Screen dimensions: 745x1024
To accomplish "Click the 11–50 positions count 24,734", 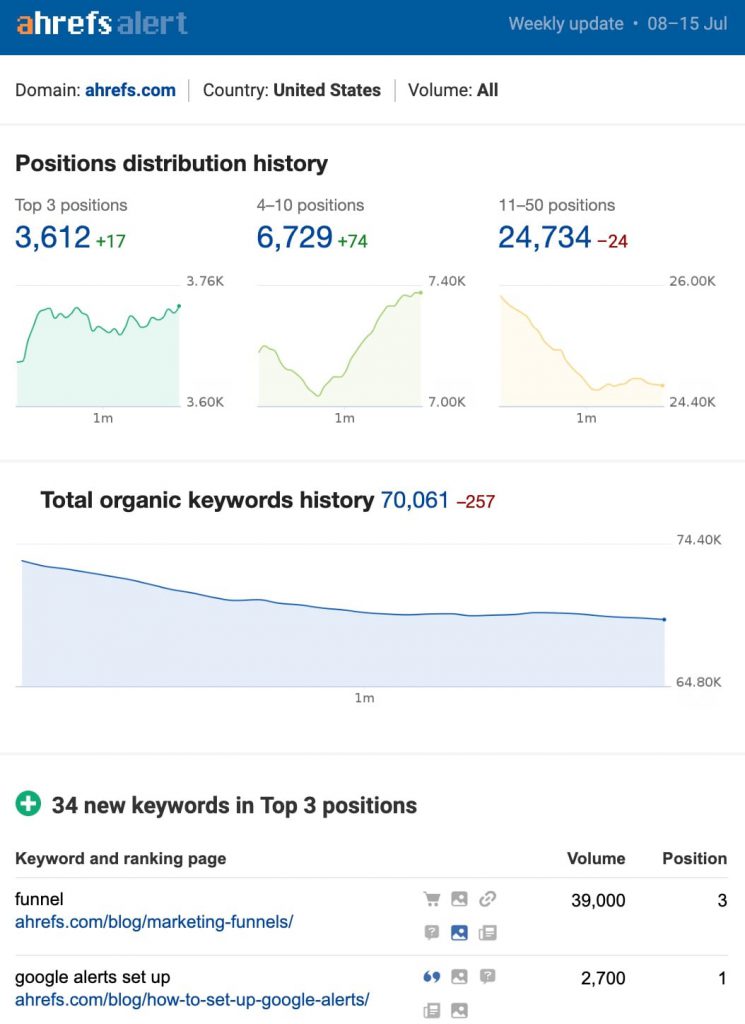I will point(545,237).
